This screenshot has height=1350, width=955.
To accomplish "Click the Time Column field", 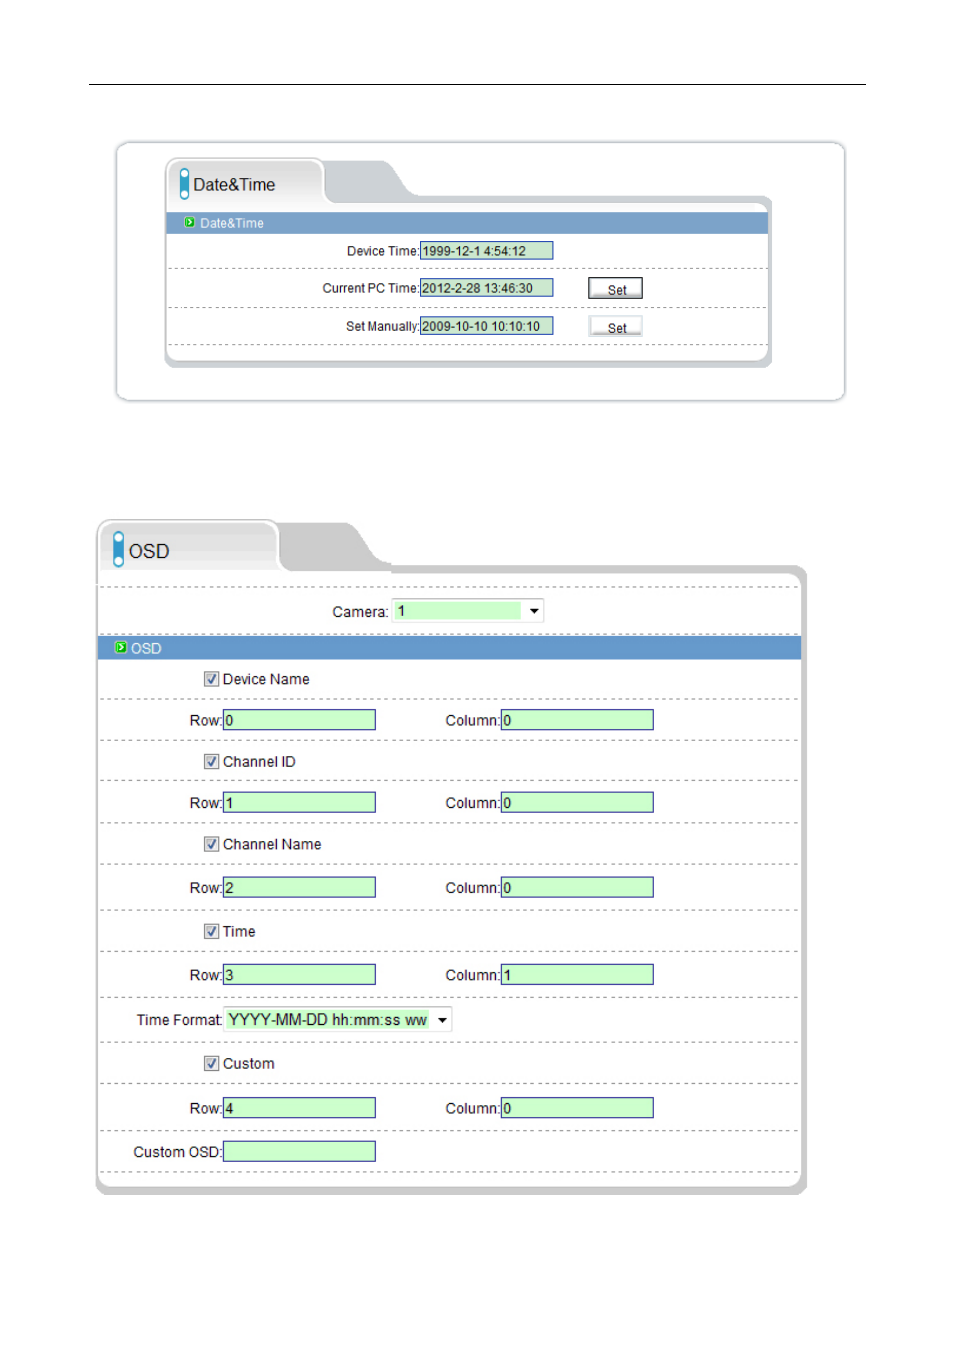I will click(x=577, y=975).
